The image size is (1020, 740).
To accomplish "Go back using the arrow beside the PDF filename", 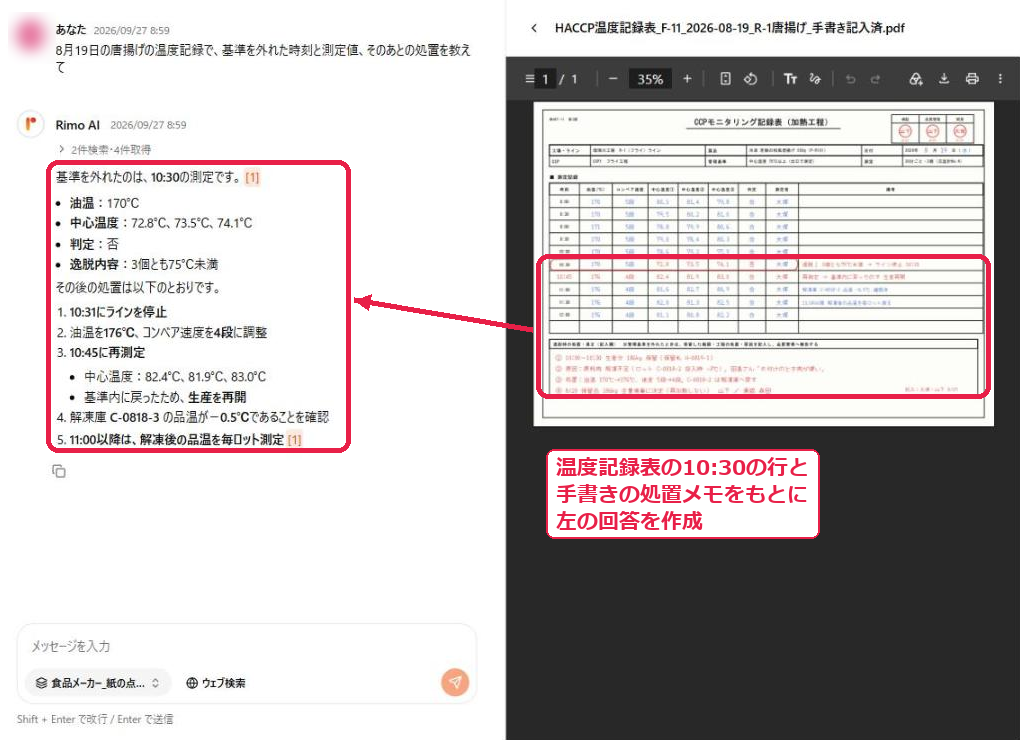I will tap(534, 28).
